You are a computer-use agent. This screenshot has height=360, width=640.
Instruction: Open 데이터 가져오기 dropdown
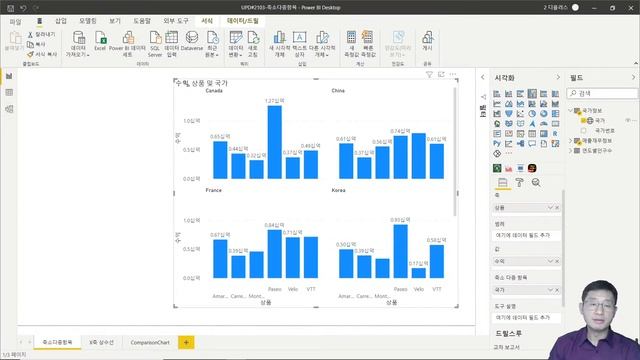point(78,44)
